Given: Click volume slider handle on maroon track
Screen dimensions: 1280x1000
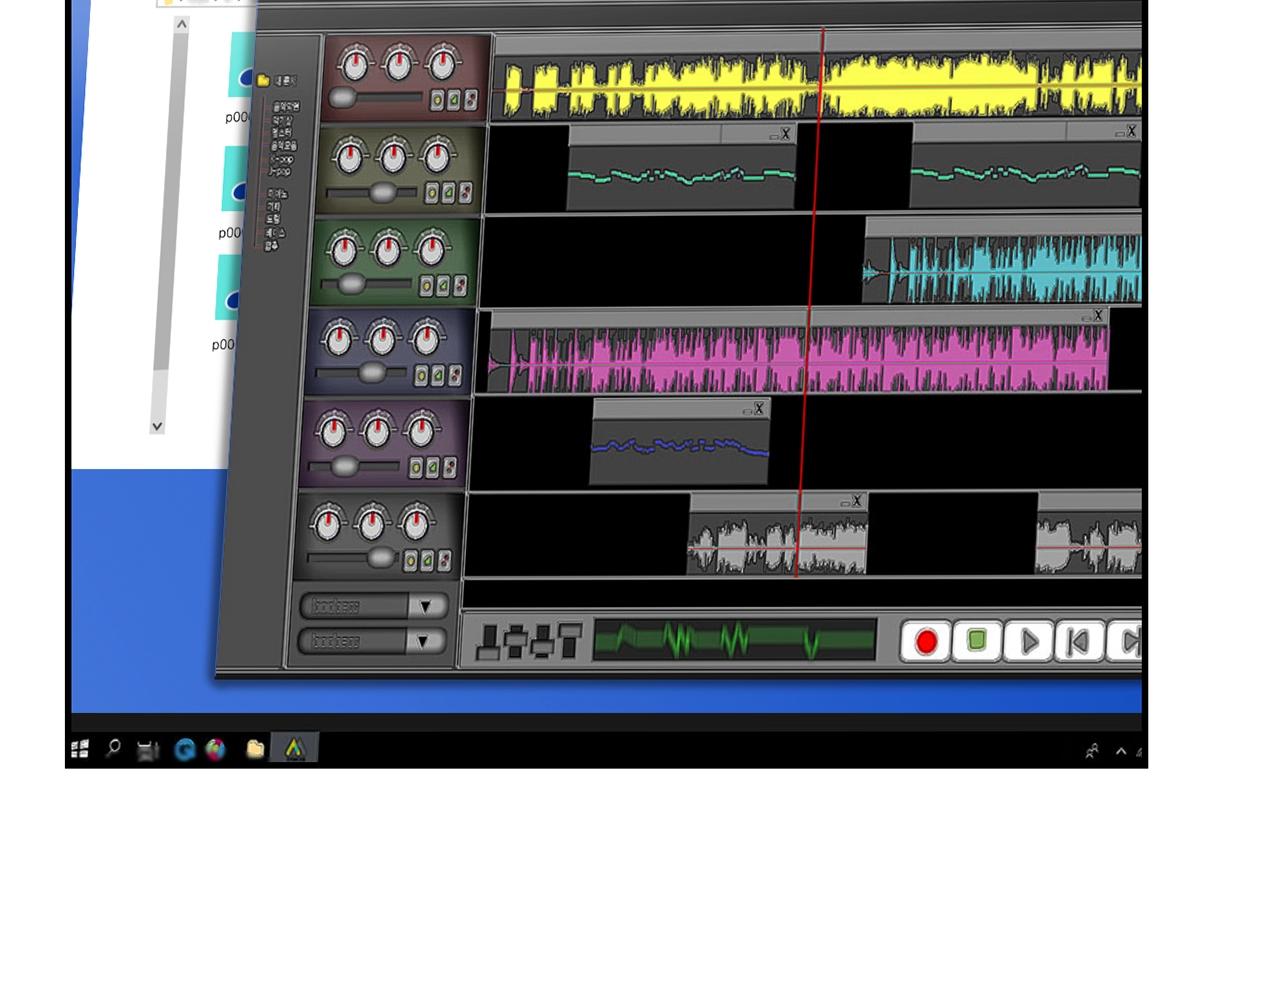Looking at the screenshot, I should (343, 98).
